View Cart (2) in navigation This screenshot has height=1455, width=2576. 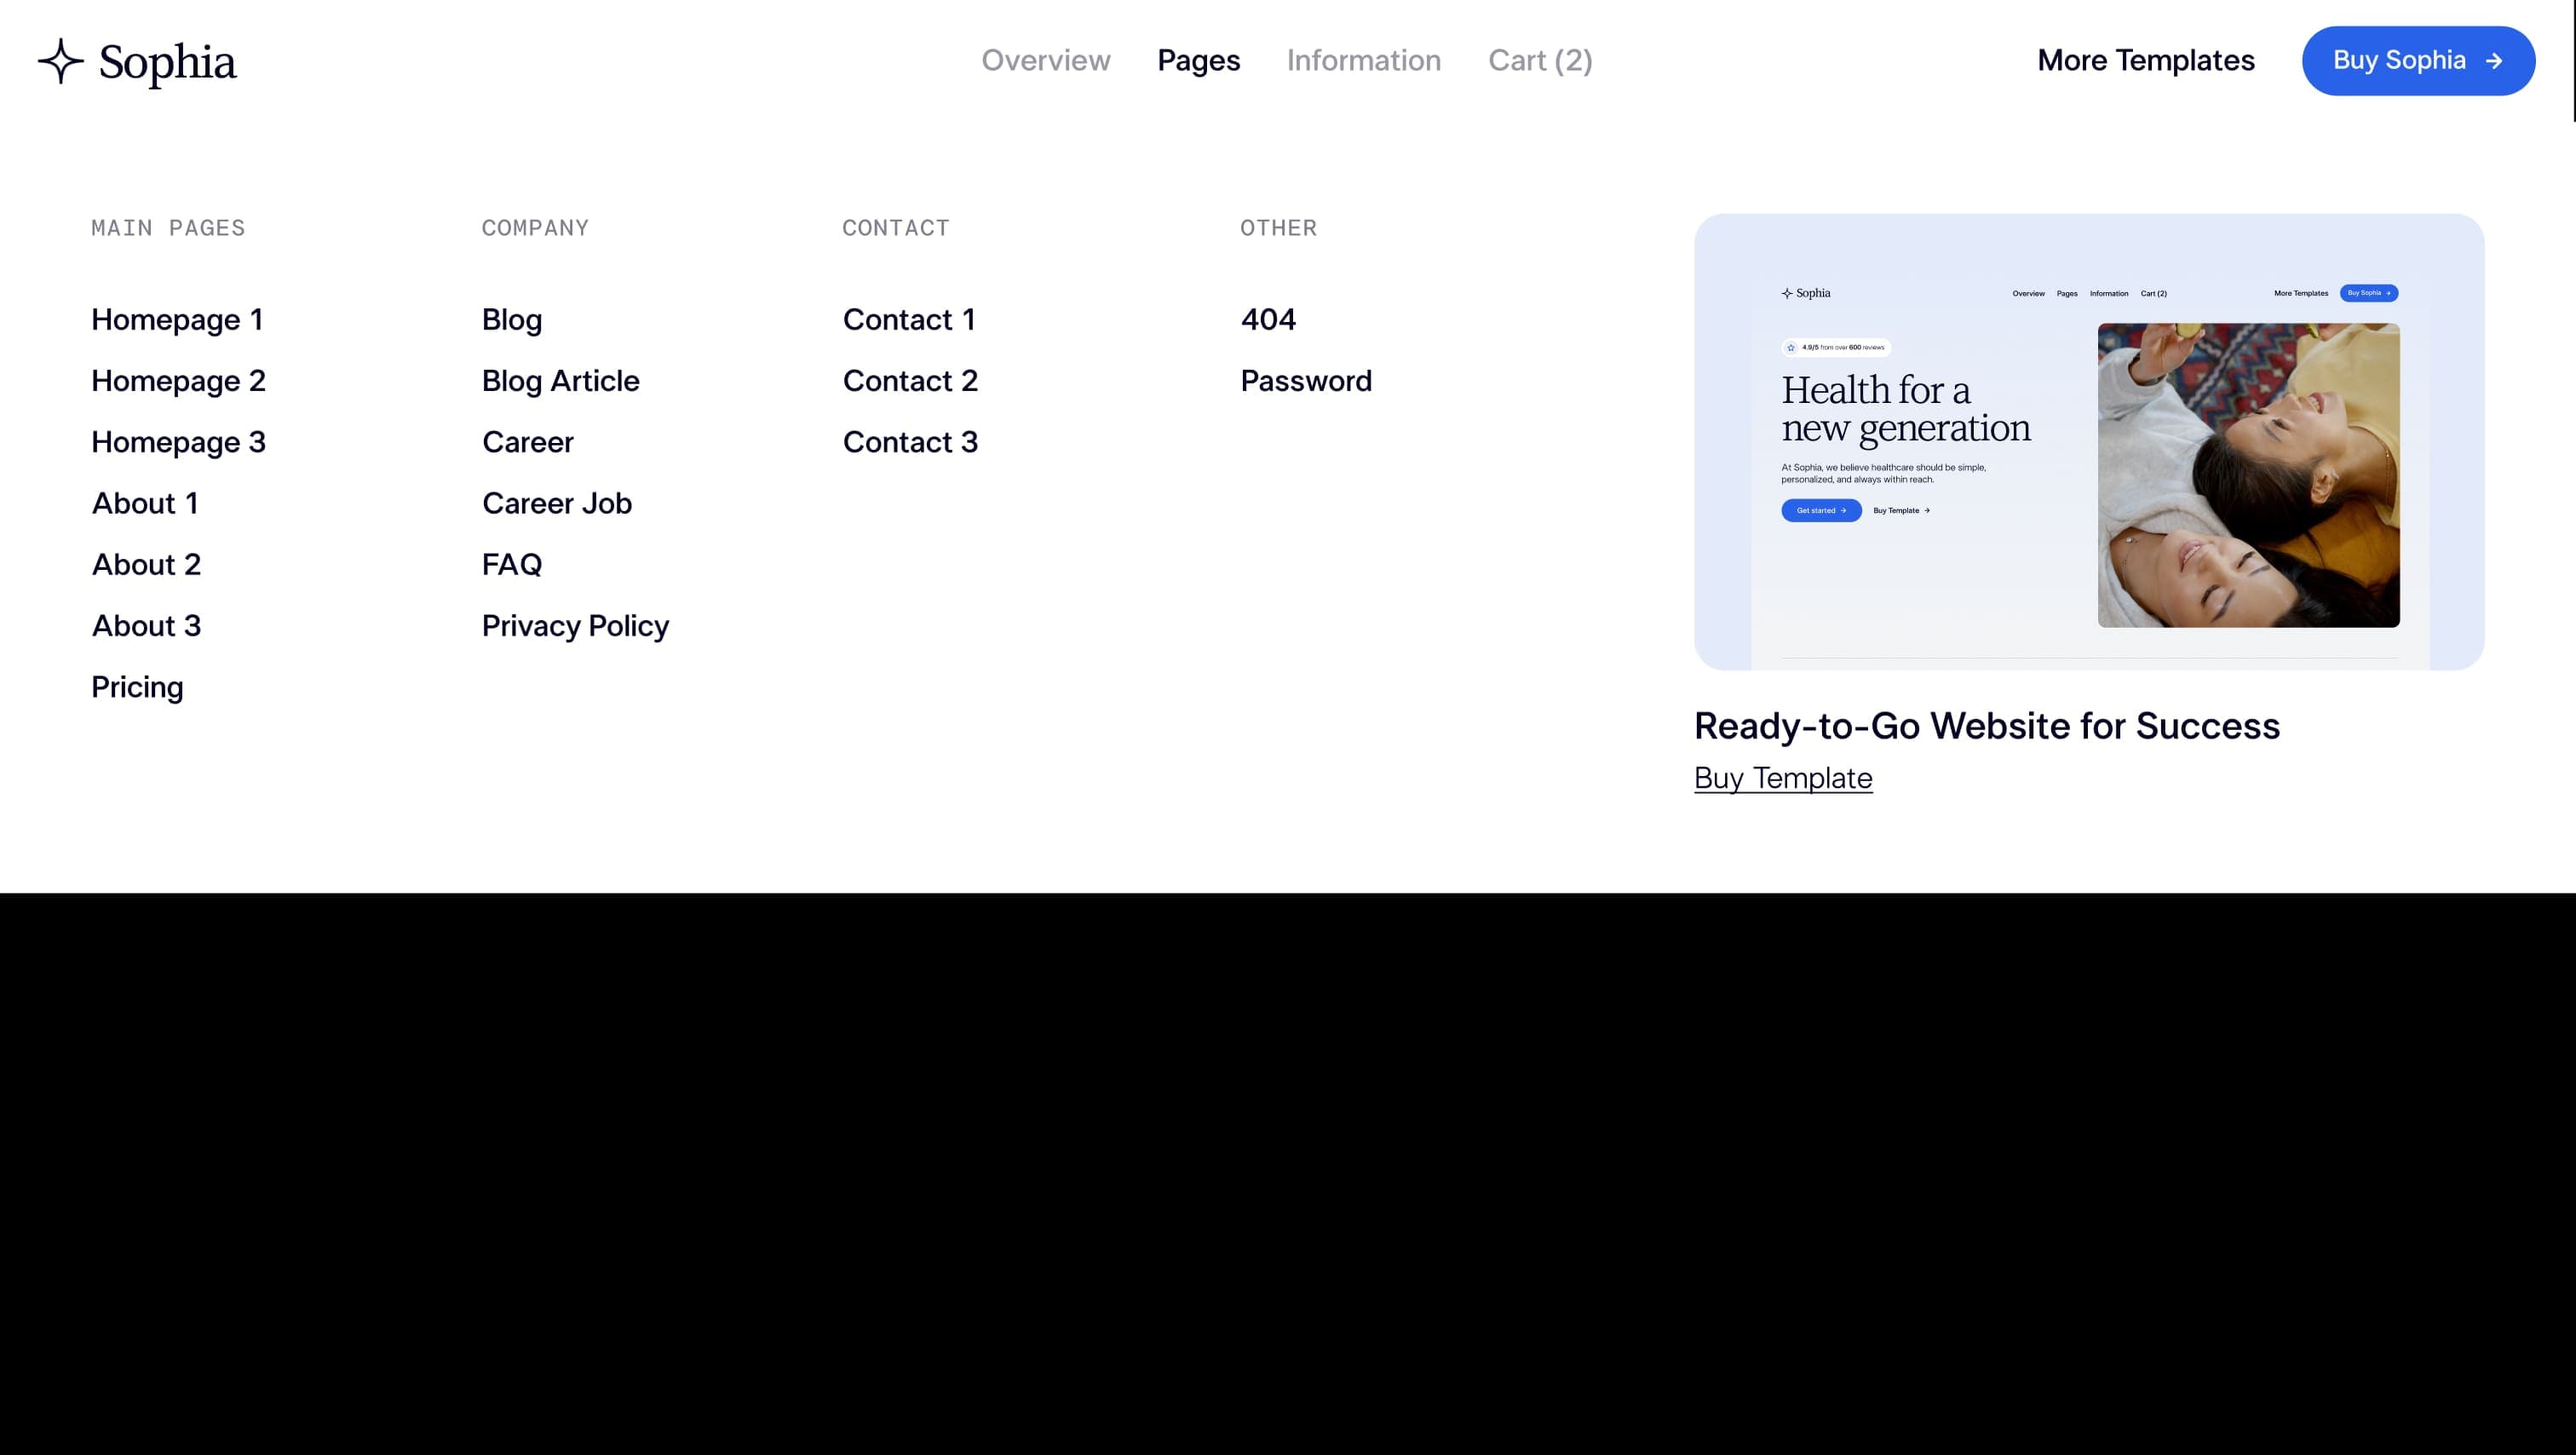(1540, 61)
